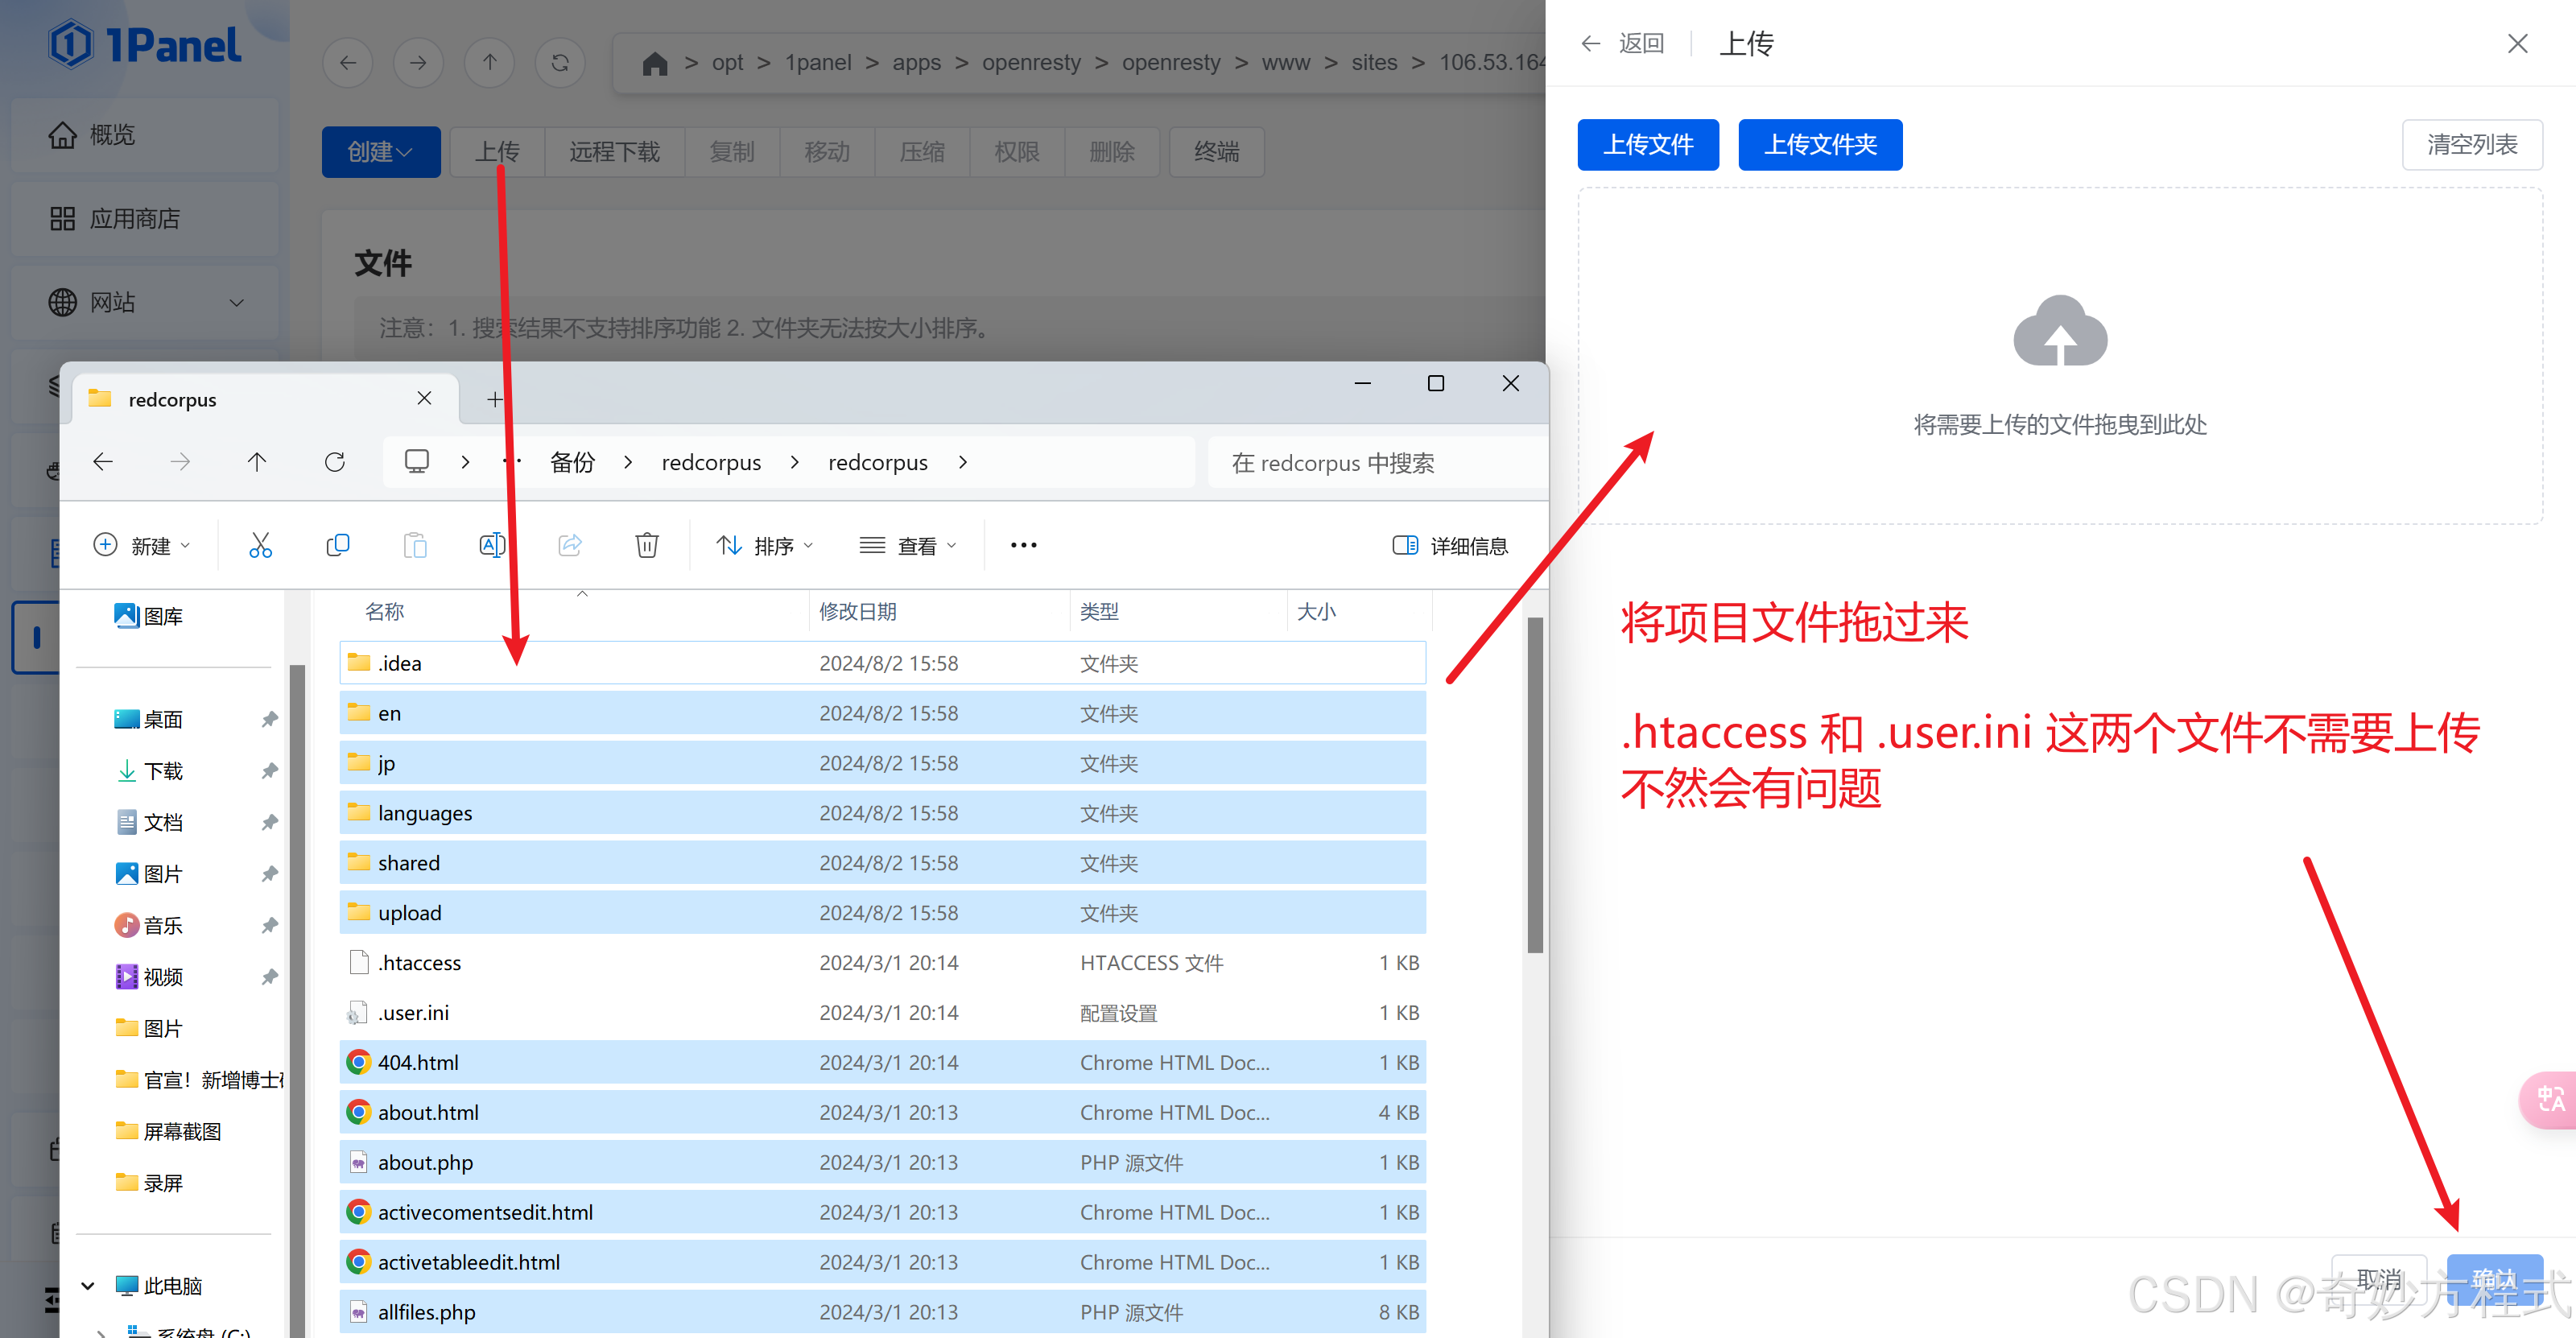This screenshot has height=1338, width=2576.
Task: Click the blue 上传文件 button
Action: coord(1648,145)
